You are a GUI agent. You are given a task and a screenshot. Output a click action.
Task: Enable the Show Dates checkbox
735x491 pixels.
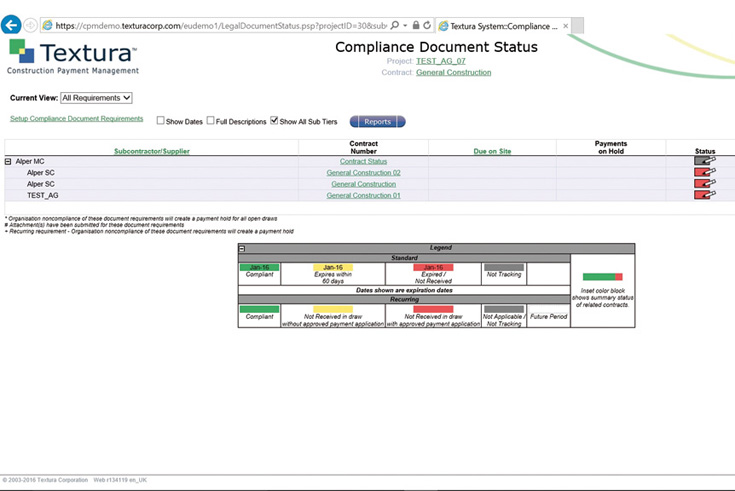(x=160, y=121)
